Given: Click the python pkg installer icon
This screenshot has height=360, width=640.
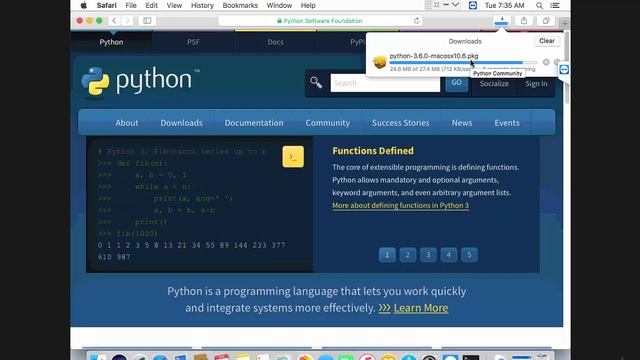Looking at the screenshot, I should (x=380, y=62).
